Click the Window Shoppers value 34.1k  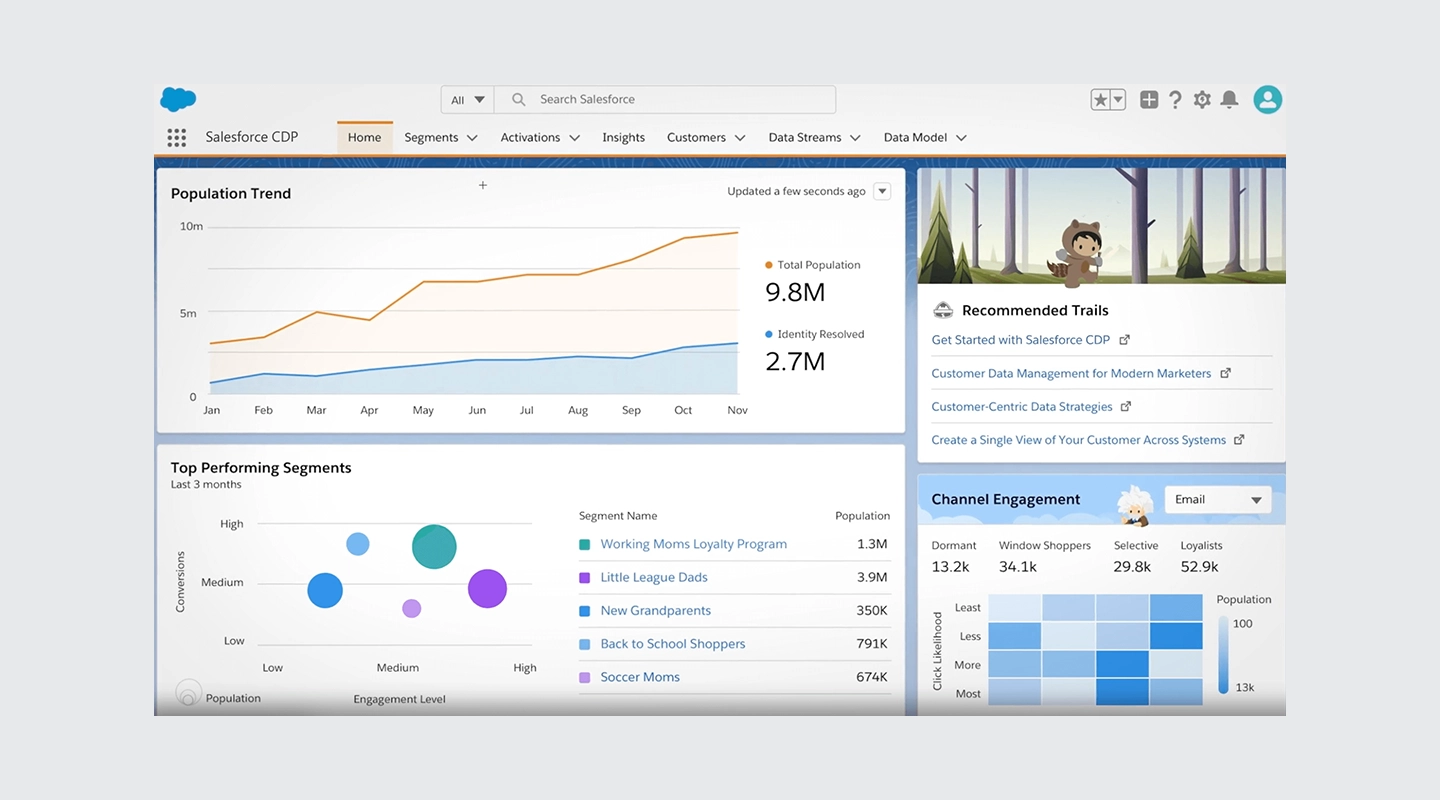[x=1017, y=567]
